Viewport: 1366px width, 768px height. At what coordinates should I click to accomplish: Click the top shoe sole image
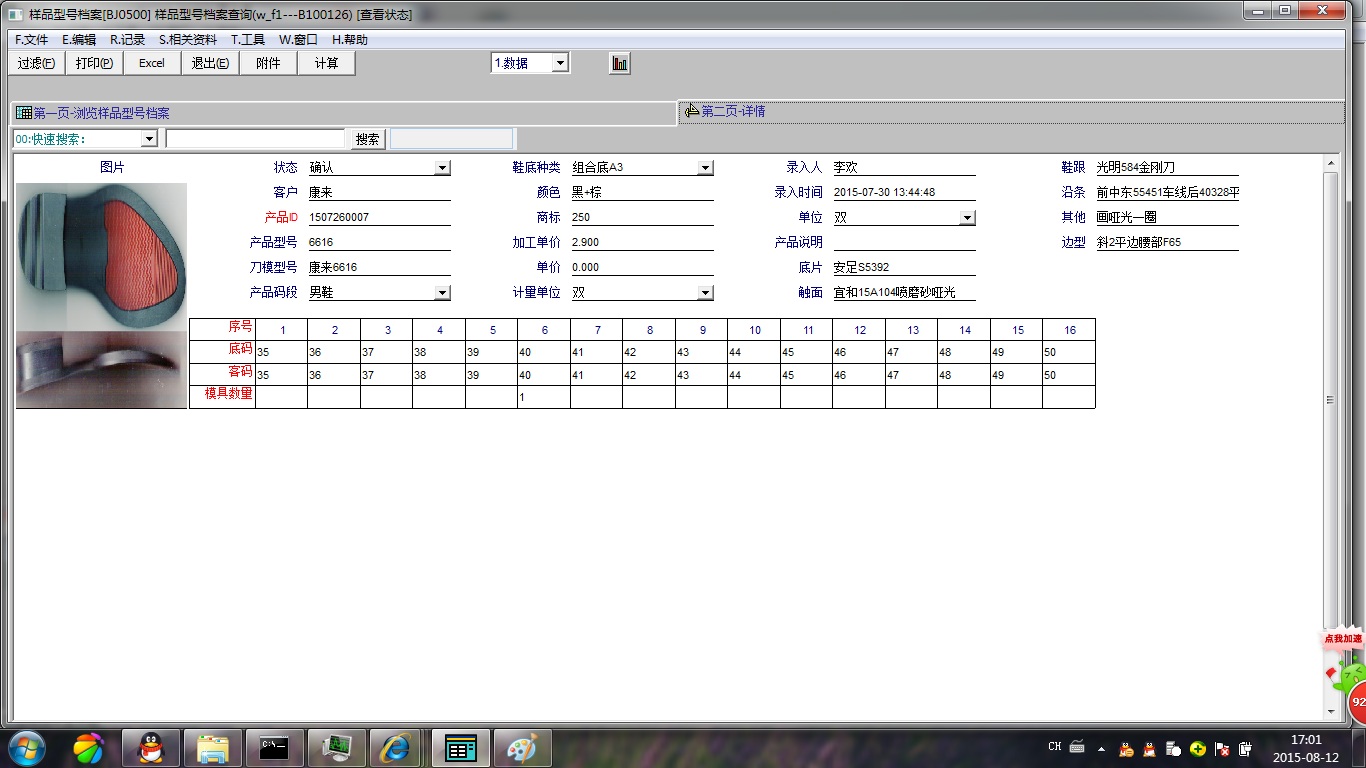coord(101,256)
